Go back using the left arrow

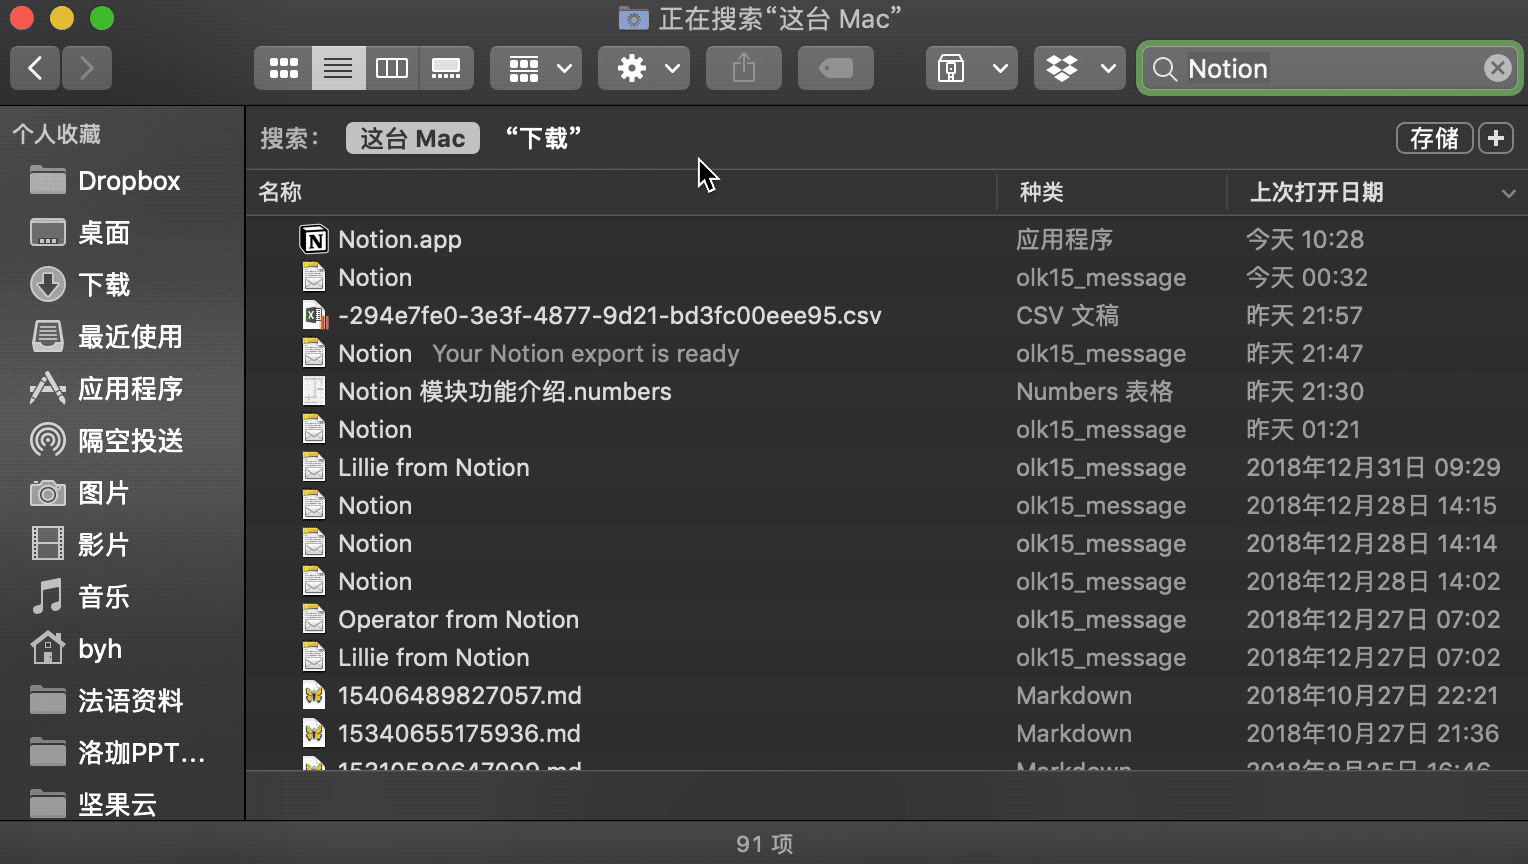(x=35, y=68)
